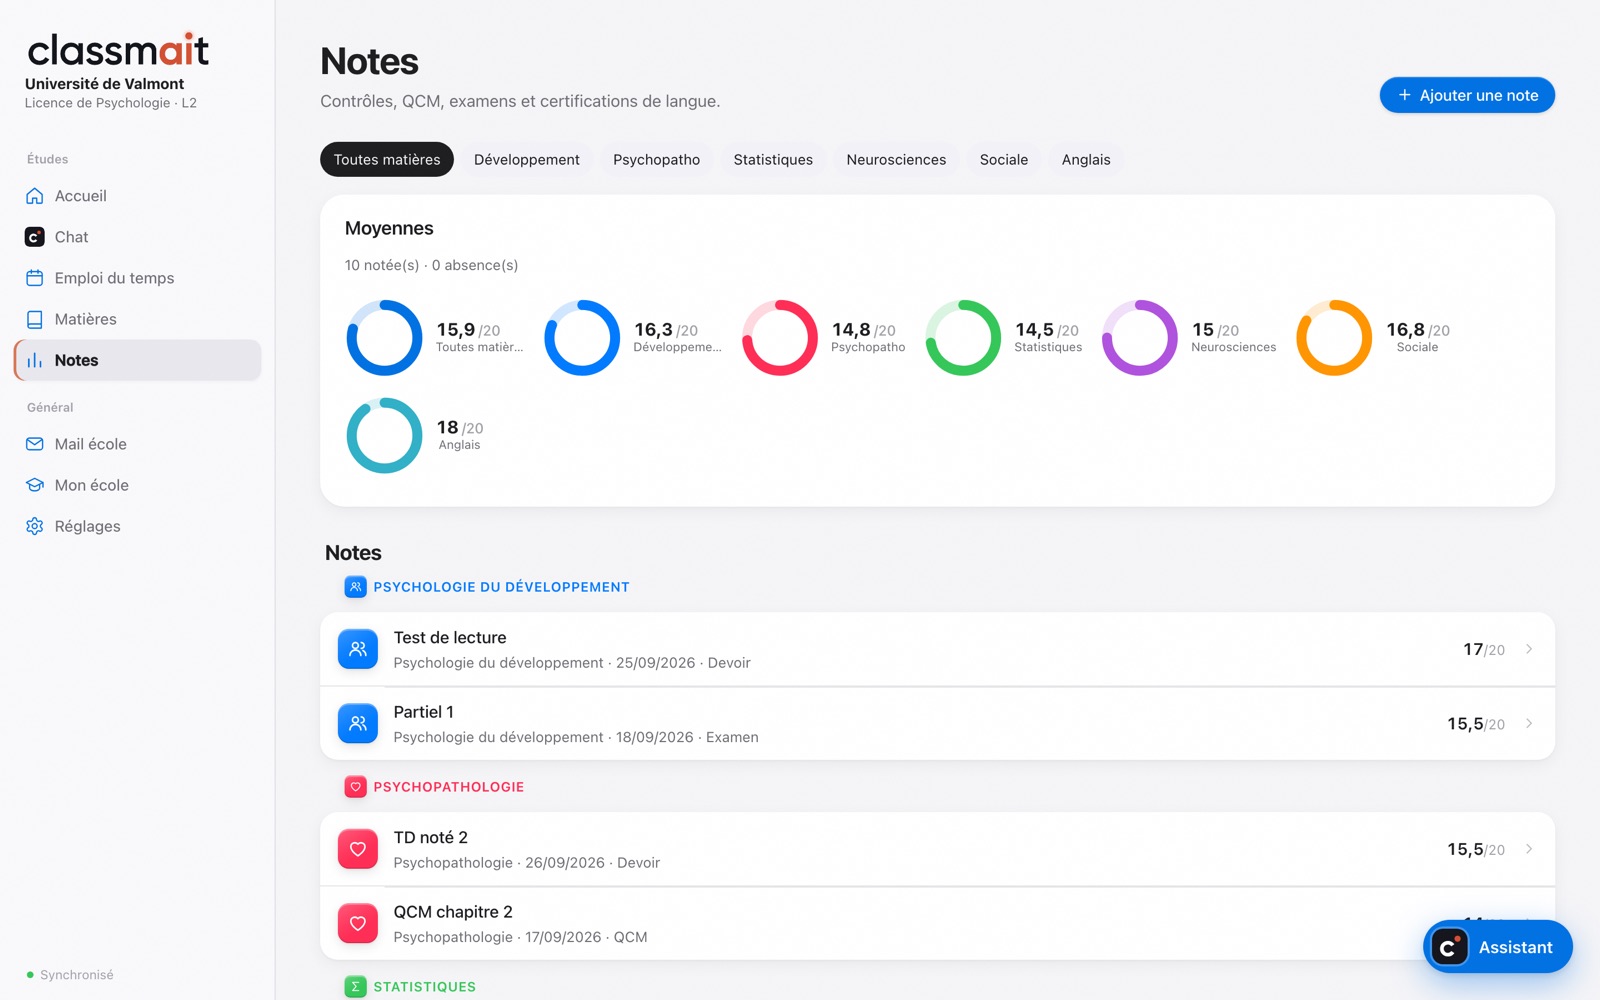Viewport: 1600px width, 1000px height.
Task: Click the Partiel 1 row icon
Action: [x=358, y=723]
